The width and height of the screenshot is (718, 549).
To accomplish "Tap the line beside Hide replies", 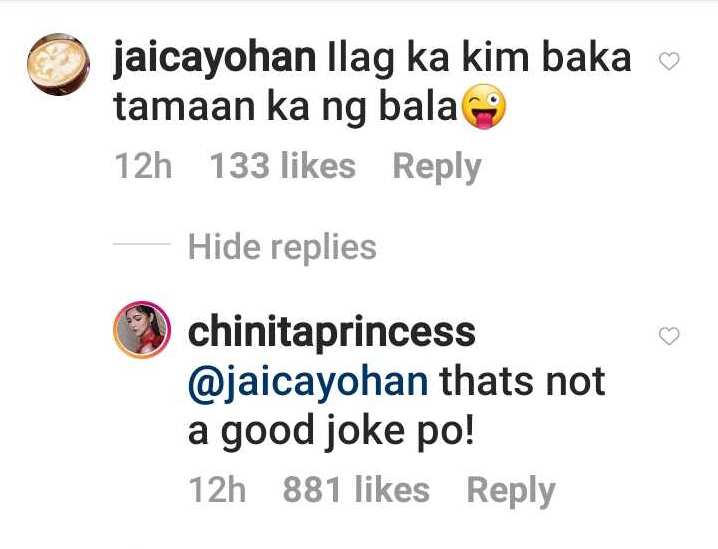I will click(141, 244).
